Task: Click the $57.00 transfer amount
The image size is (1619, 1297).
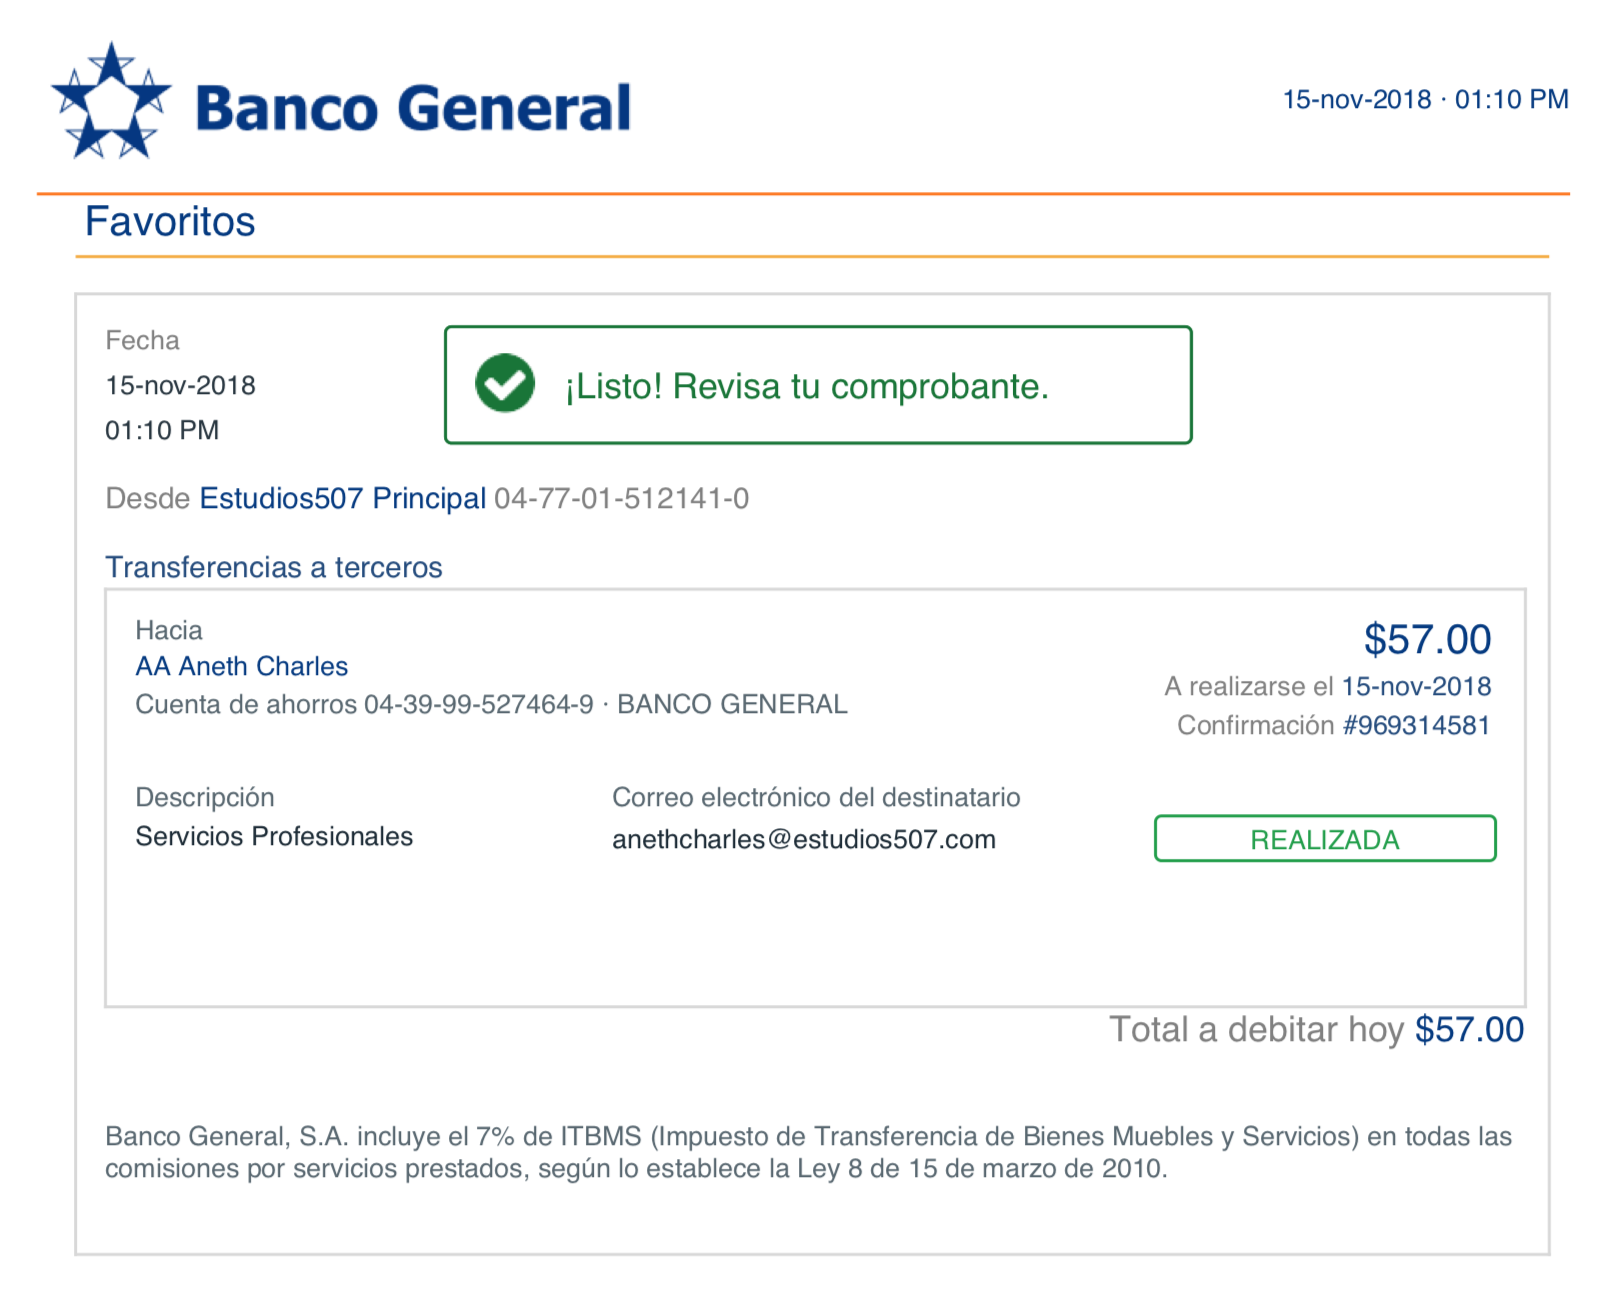Action: (x=1427, y=639)
